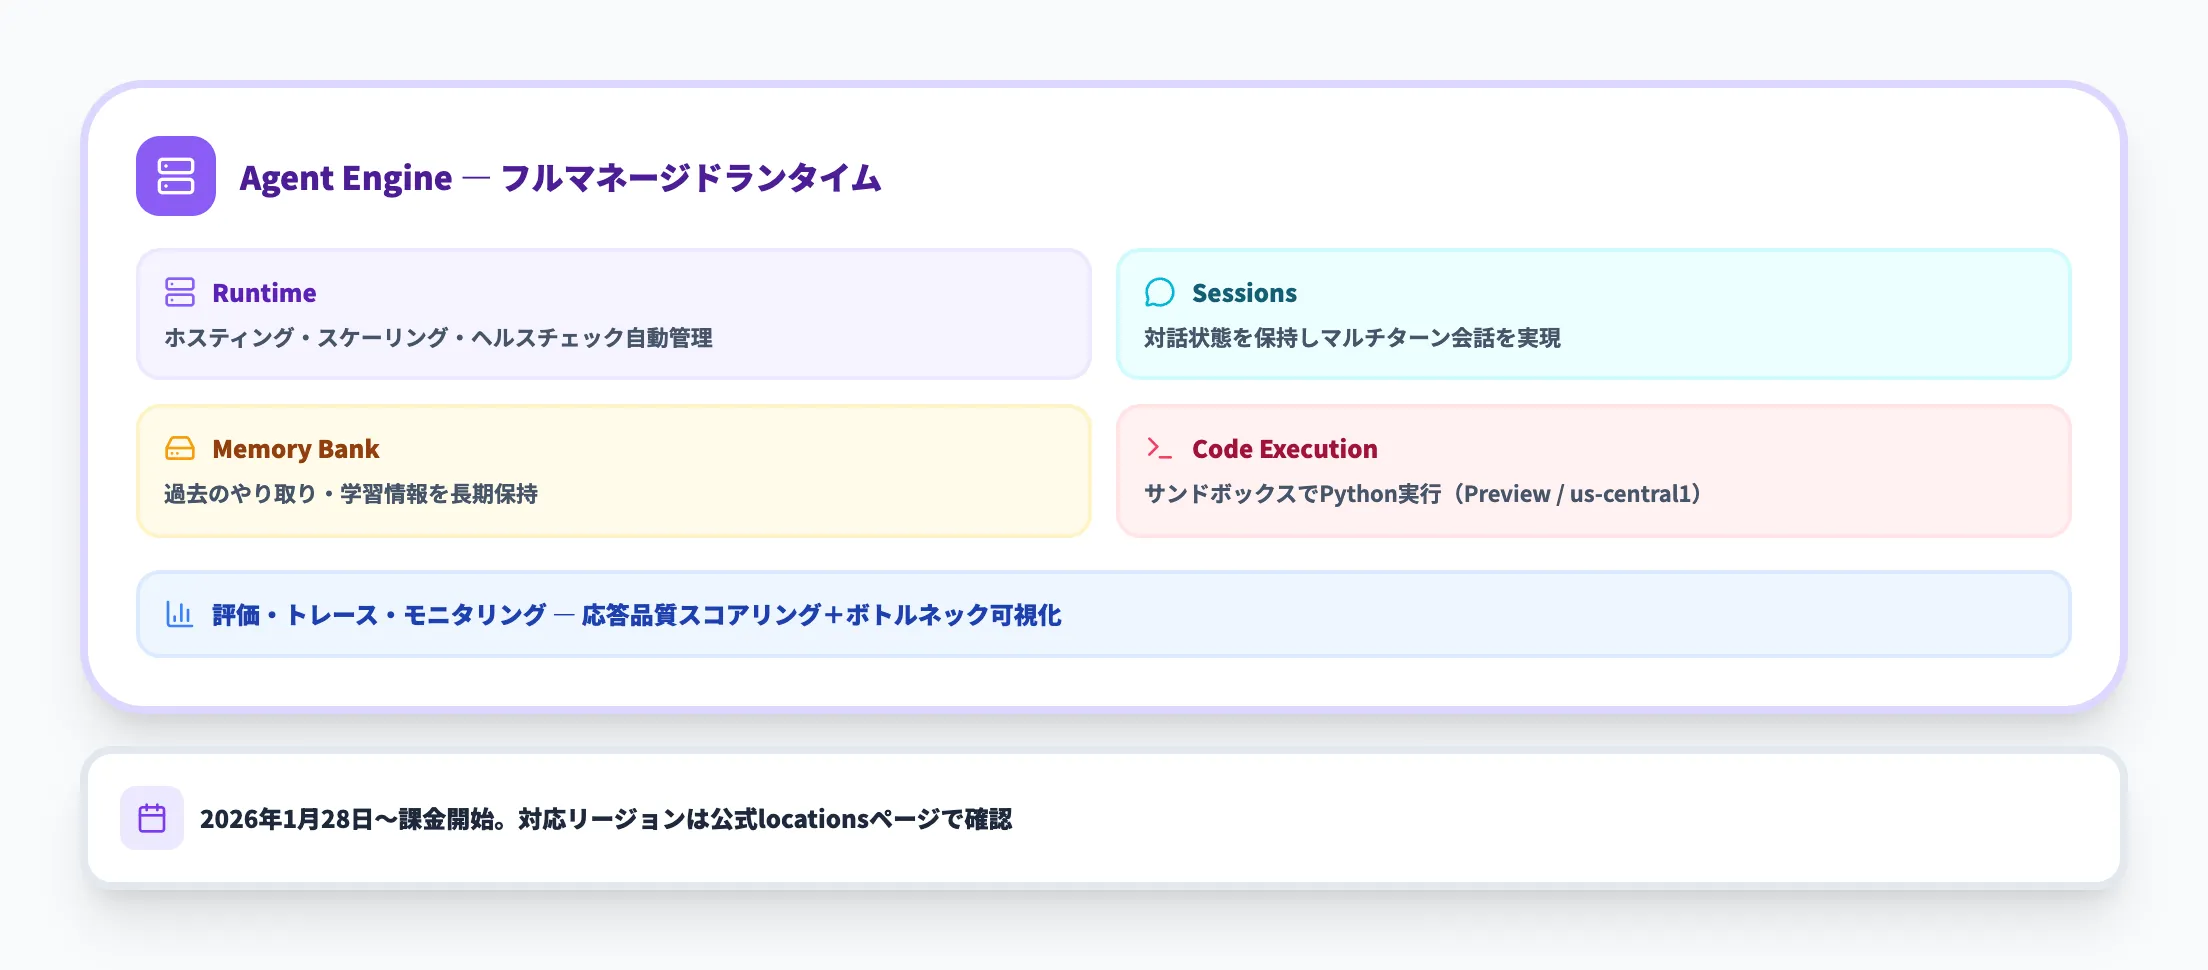Click the purple Agent Engine server icon
Screen dimensions: 2208x970
(176, 177)
